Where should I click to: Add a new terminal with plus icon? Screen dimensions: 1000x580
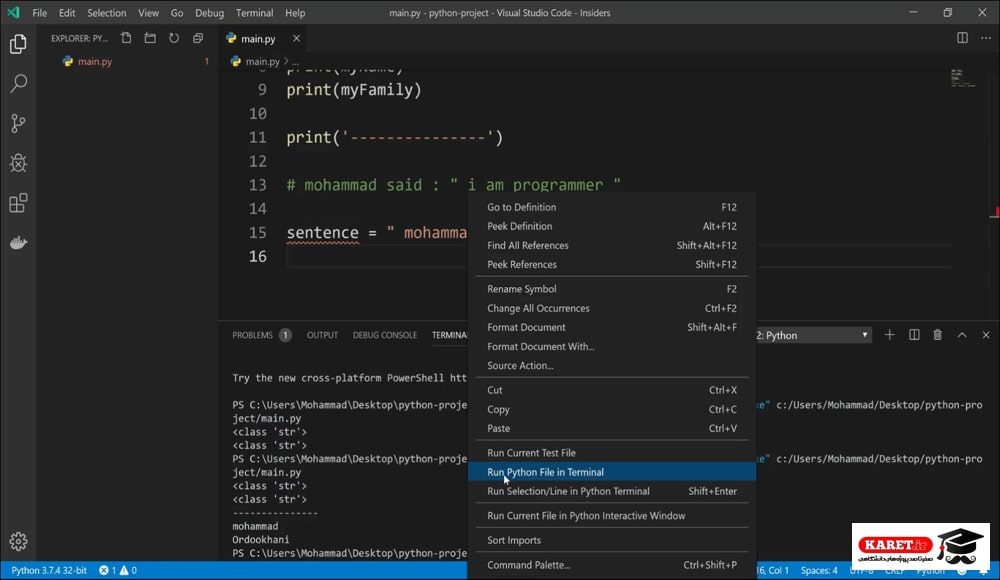[x=890, y=335]
